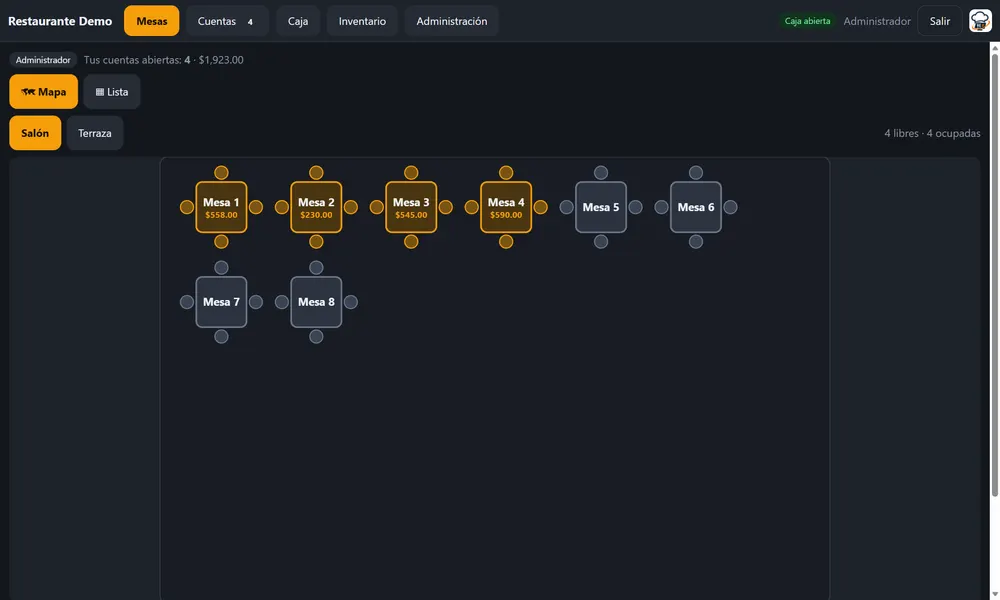Select the free table Mesa 7

tap(221, 302)
